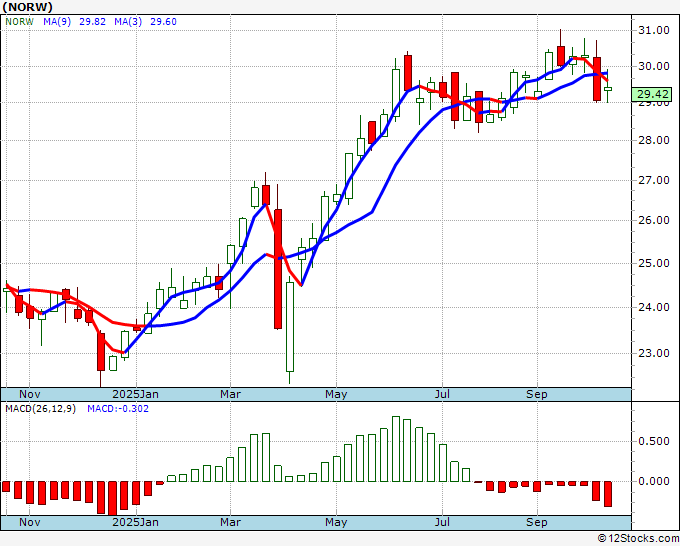Click the MACD:-0.302 value label
The width and height of the screenshot is (680, 546).
(118, 409)
